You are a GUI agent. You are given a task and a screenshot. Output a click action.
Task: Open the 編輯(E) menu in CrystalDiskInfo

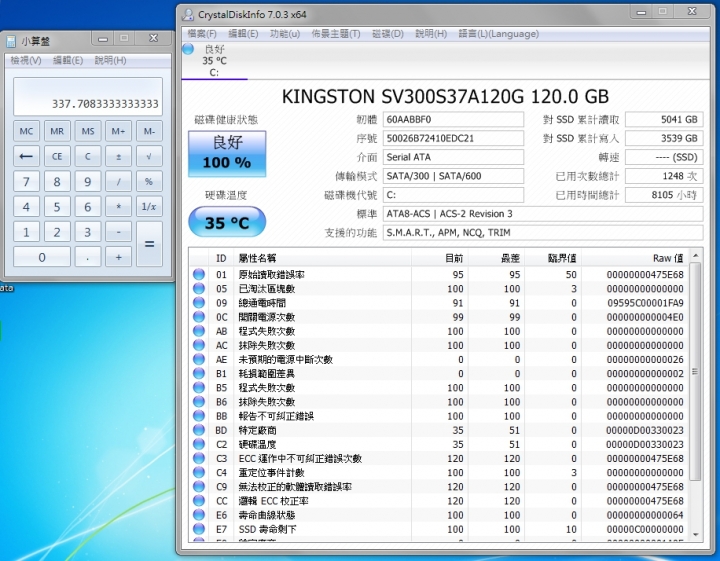243,34
